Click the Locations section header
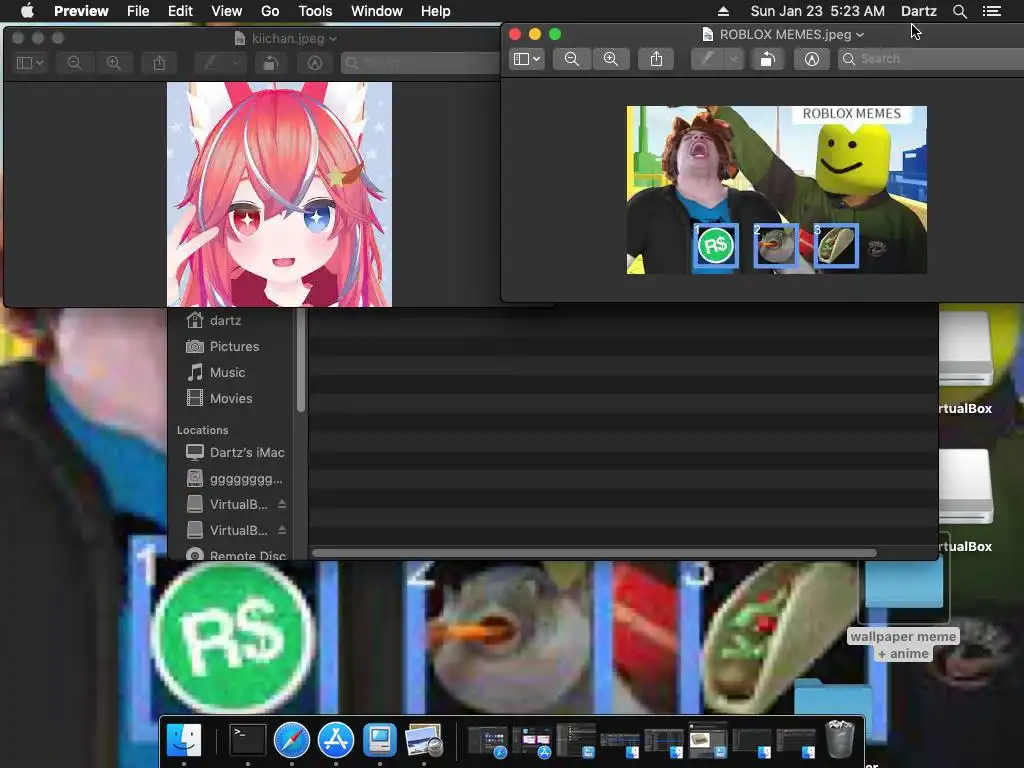This screenshot has height=768, width=1024. click(x=202, y=430)
